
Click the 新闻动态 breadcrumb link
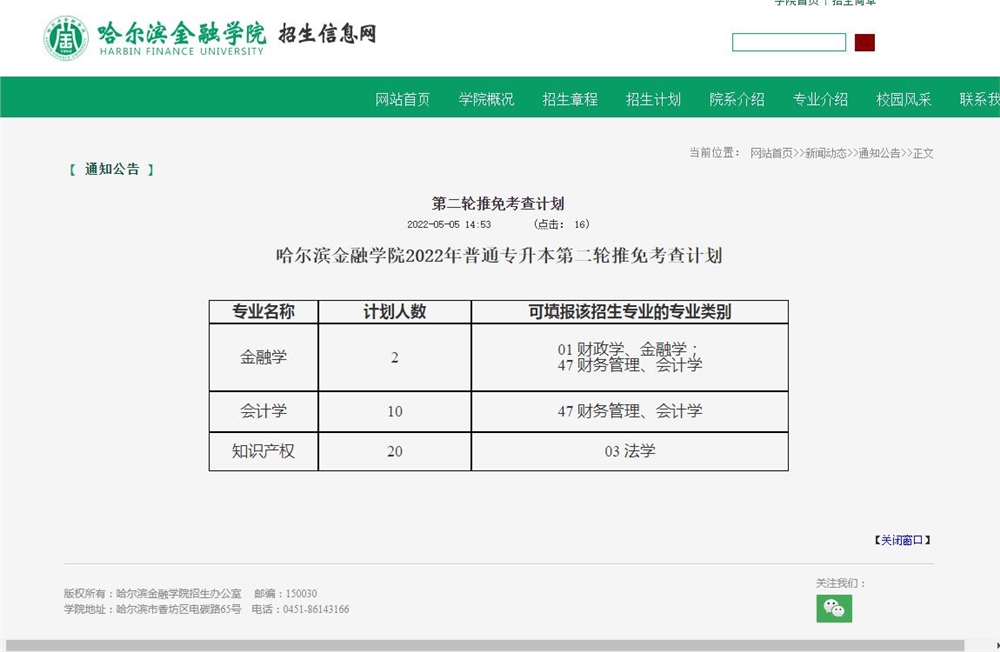point(826,153)
